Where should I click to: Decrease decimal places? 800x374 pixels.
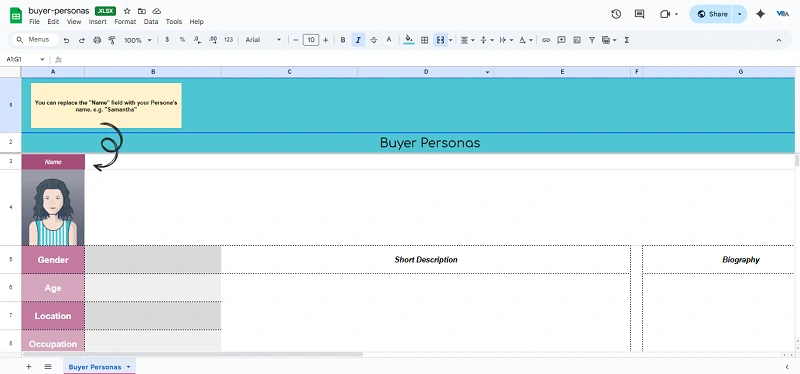197,40
